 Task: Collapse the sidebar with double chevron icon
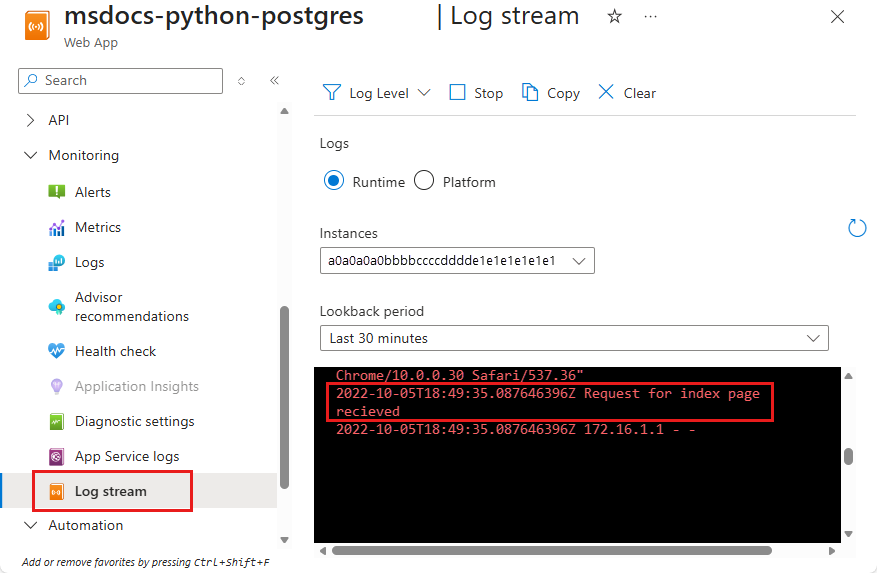[274, 81]
